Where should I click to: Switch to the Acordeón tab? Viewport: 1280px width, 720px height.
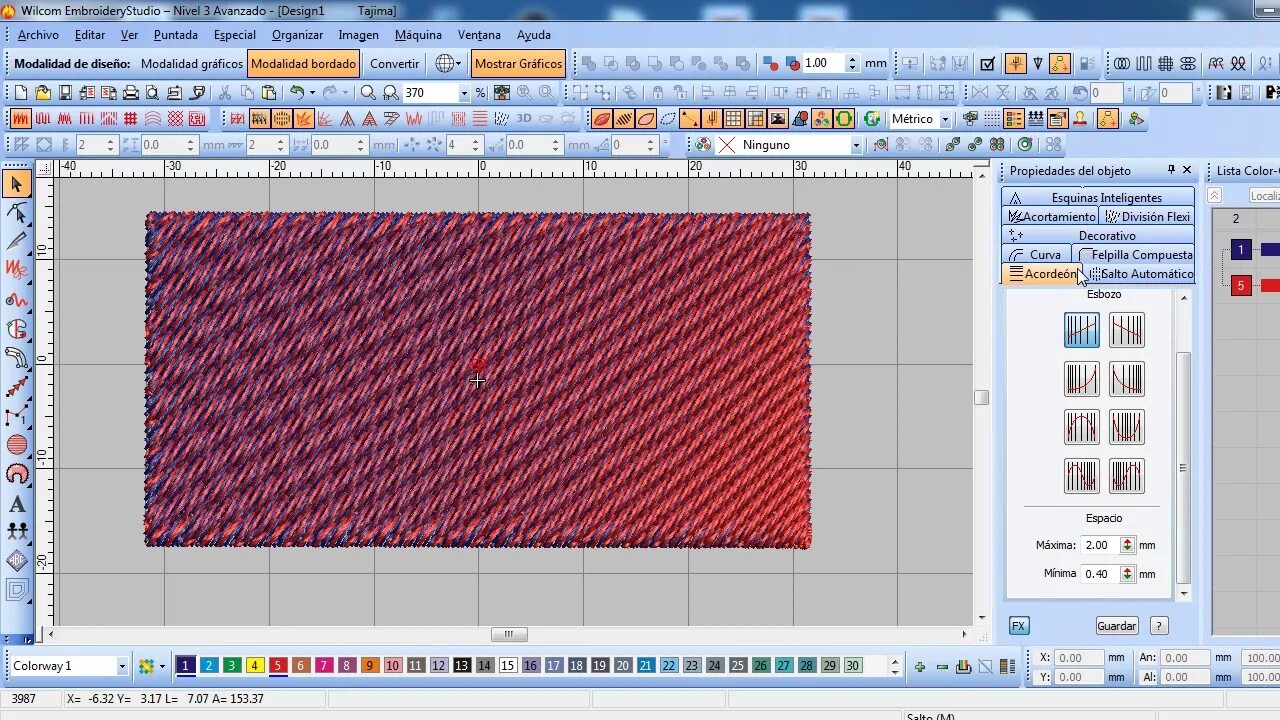pyautogui.click(x=1041, y=274)
